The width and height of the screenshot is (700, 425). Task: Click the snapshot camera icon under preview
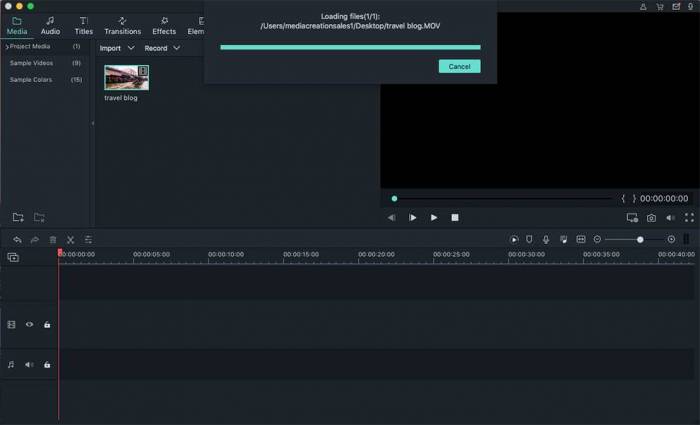(x=651, y=217)
